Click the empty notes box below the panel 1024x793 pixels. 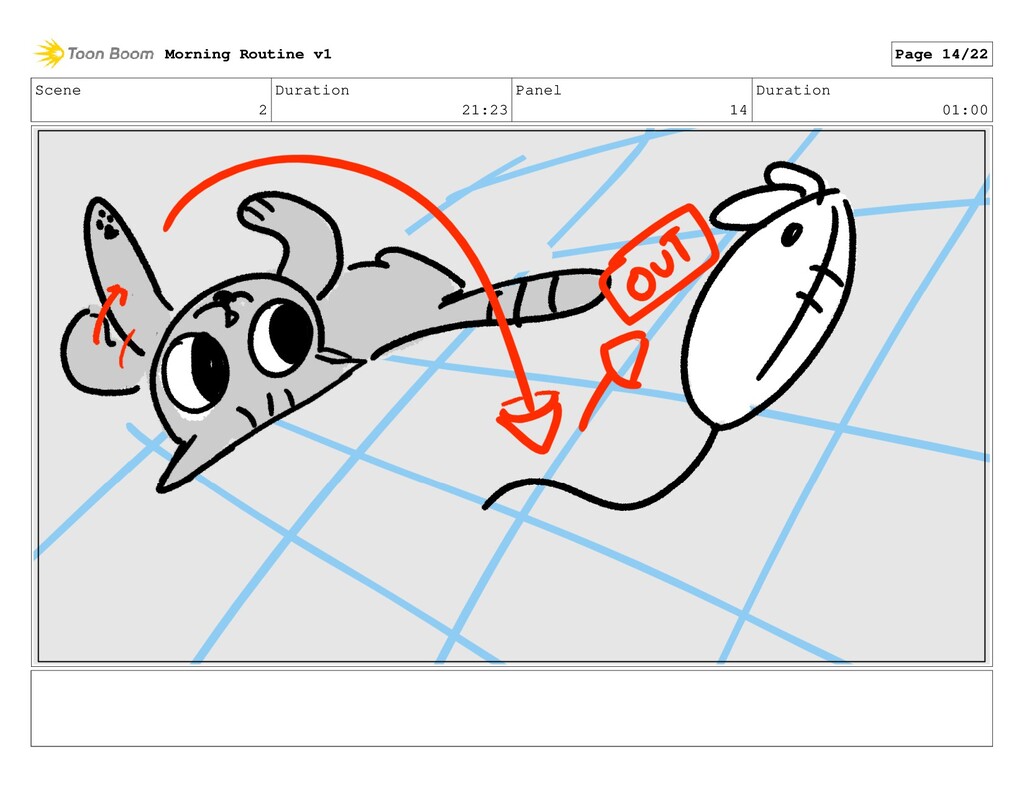pos(511,708)
